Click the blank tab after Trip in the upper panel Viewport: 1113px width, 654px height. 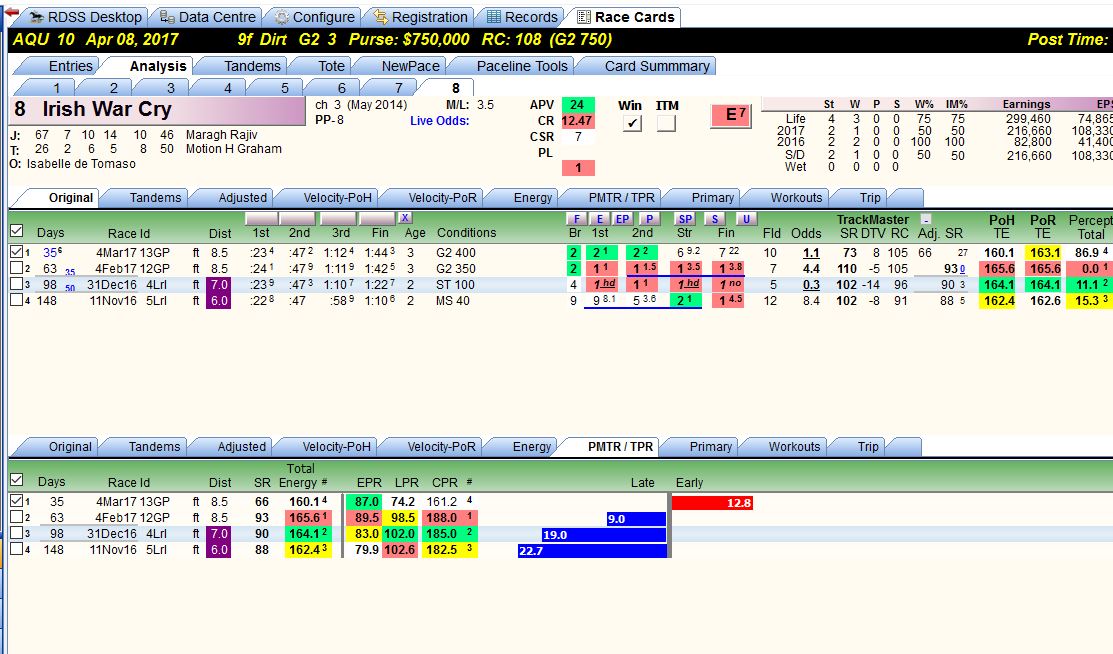(x=905, y=197)
